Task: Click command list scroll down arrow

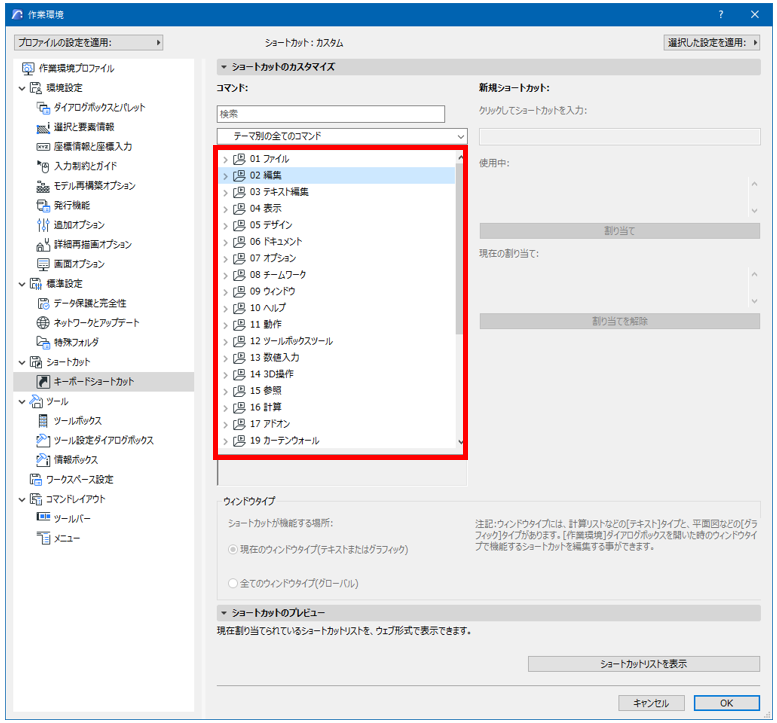Action: pyautogui.click(x=461, y=442)
